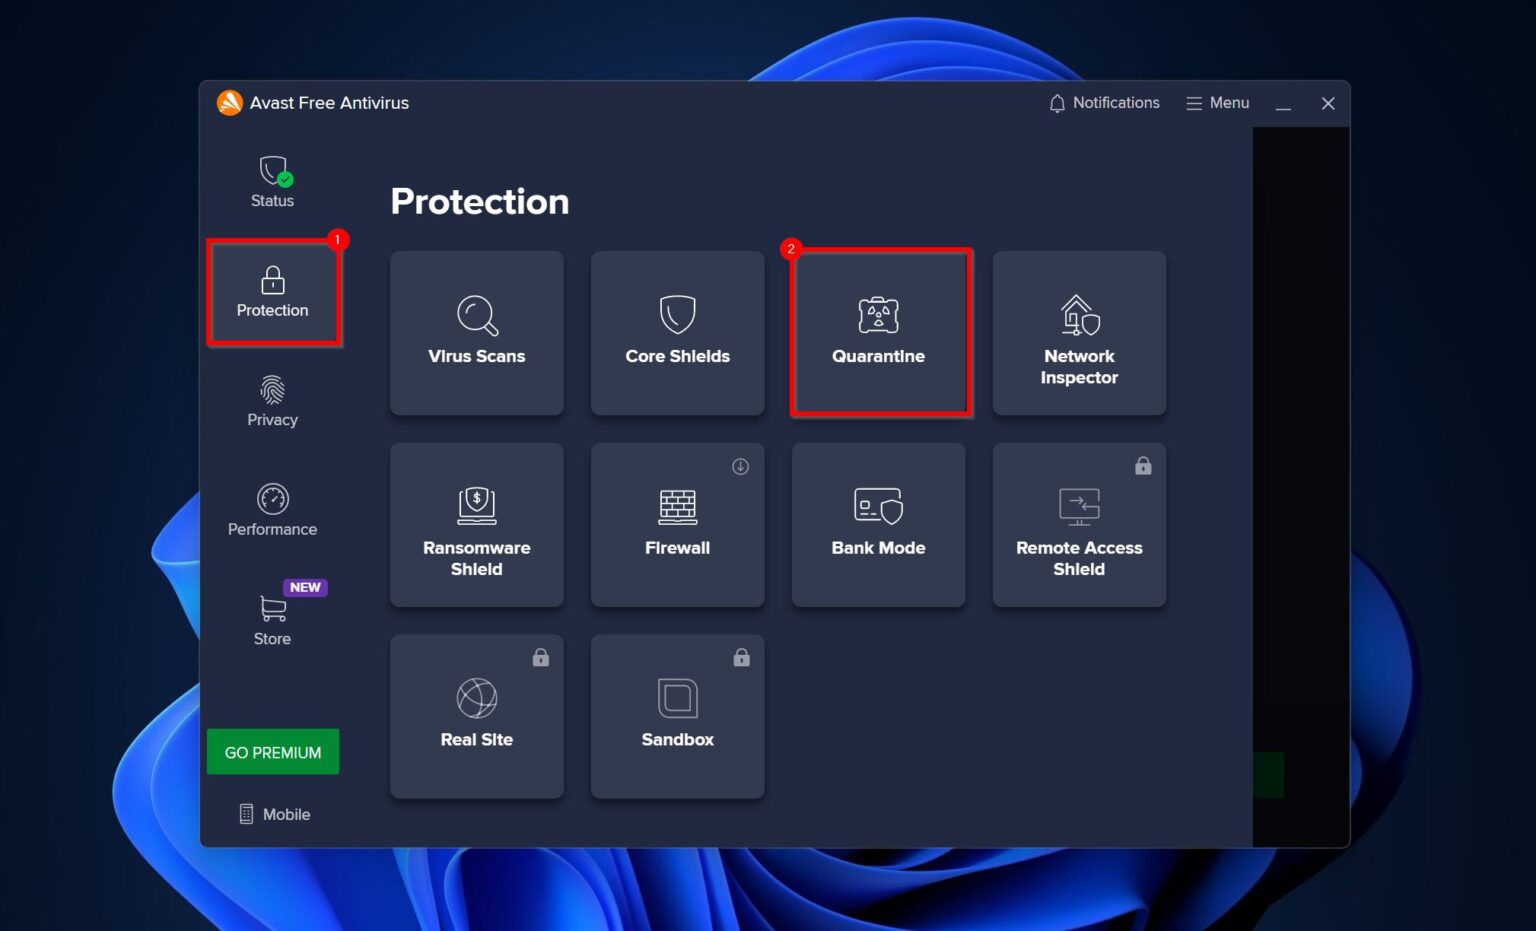The image size is (1536, 931).
Task: Click the lock icon on the Sandbox tile
Action: (x=740, y=657)
